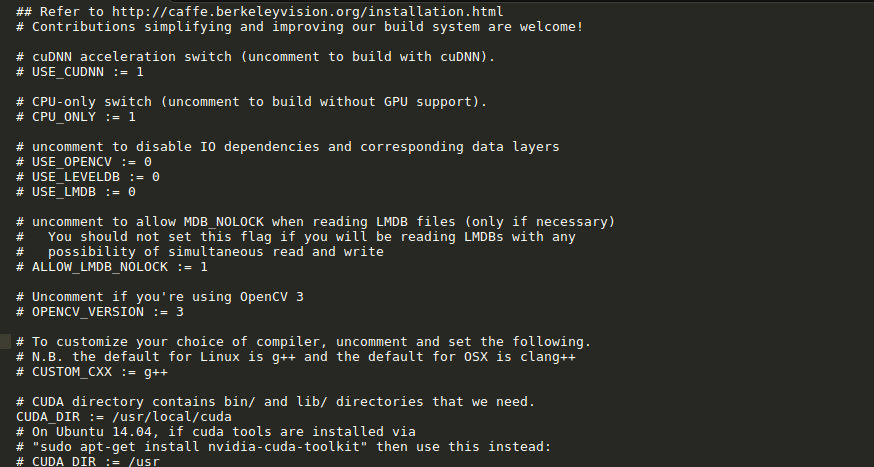Click the CUDA_DIR := /usr/local/cuda line
The image size is (874, 467).
coord(124,417)
